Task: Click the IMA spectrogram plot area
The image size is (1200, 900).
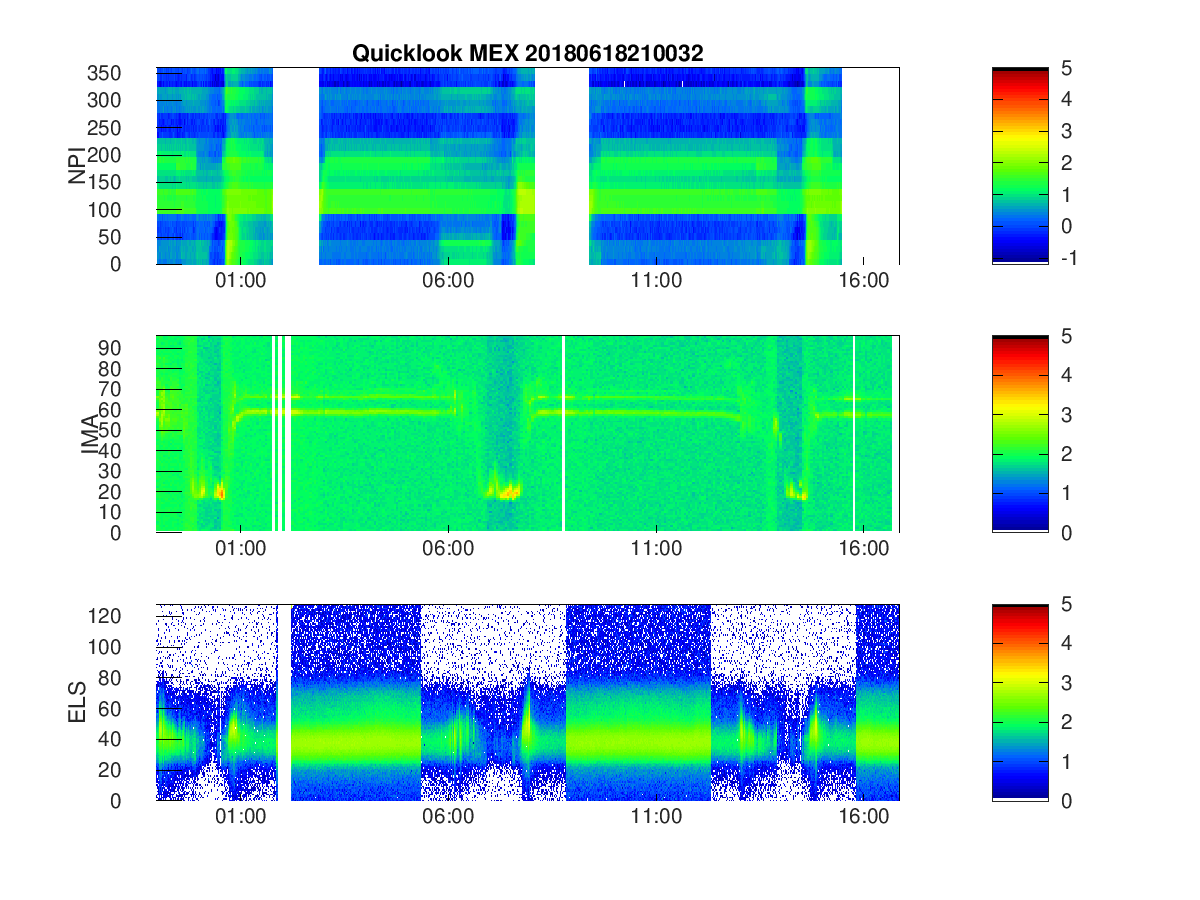Action: (528, 434)
